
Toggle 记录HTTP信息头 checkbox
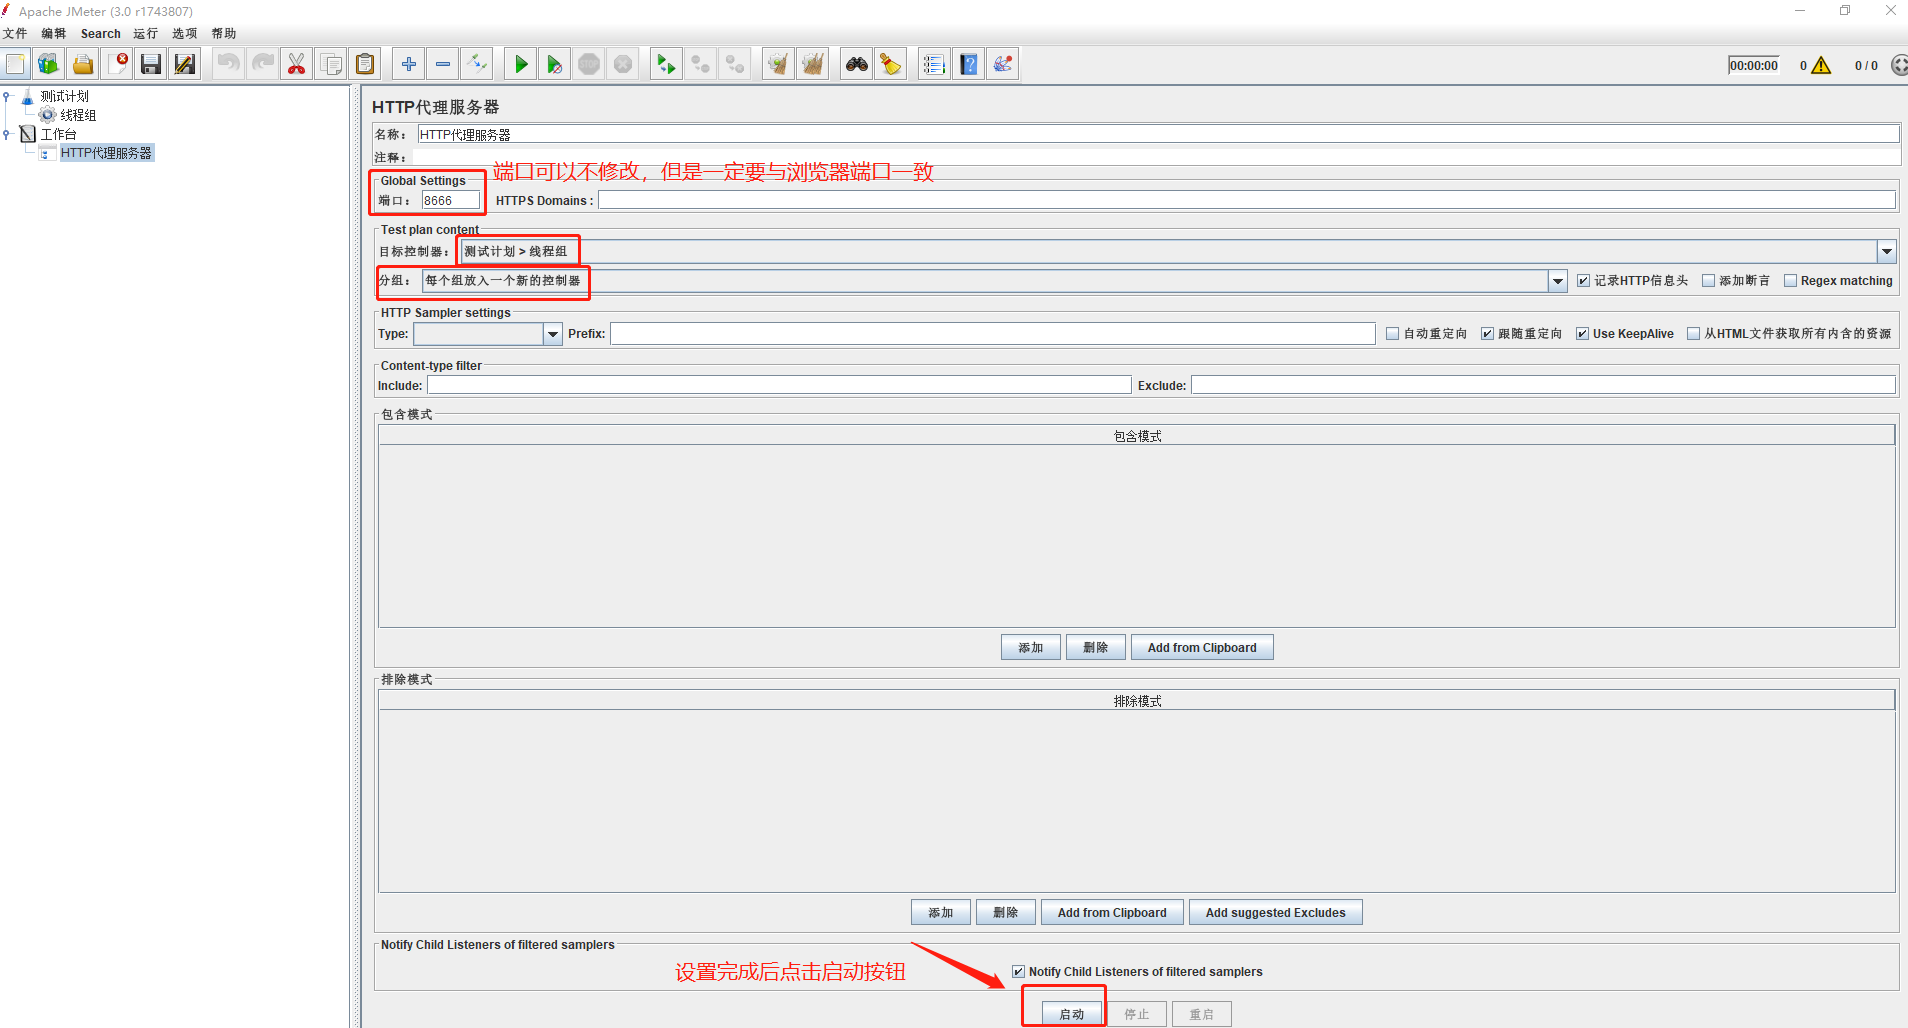click(x=1583, y=281)
